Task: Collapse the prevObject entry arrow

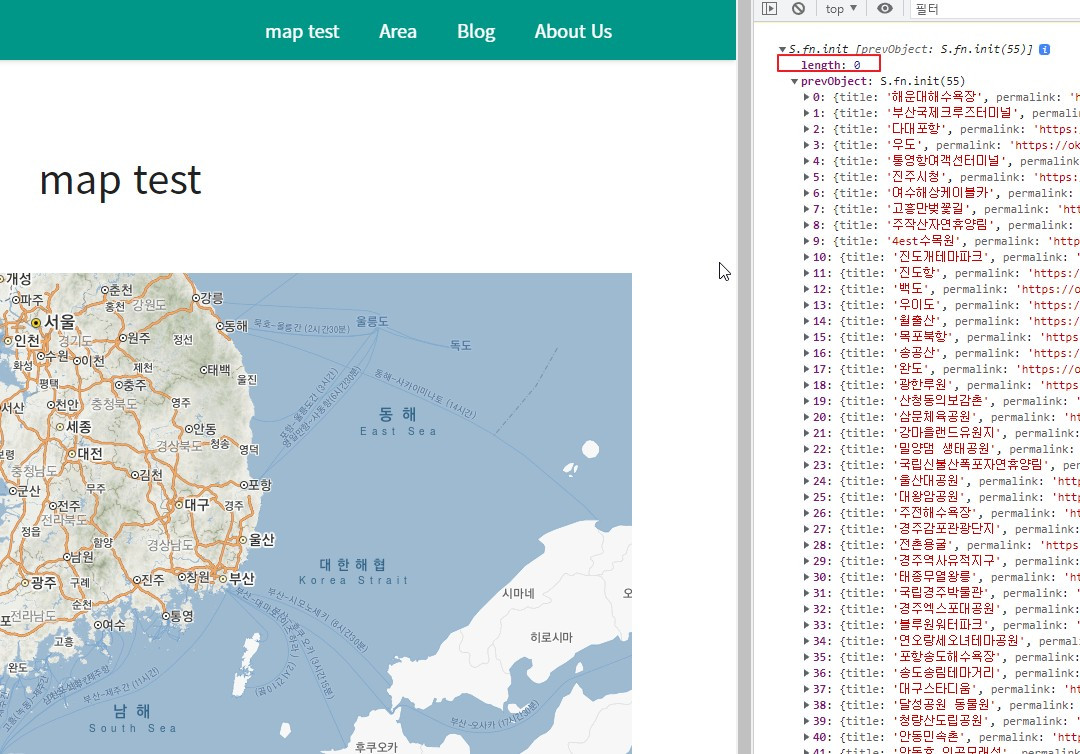Action: click(794, 81)
